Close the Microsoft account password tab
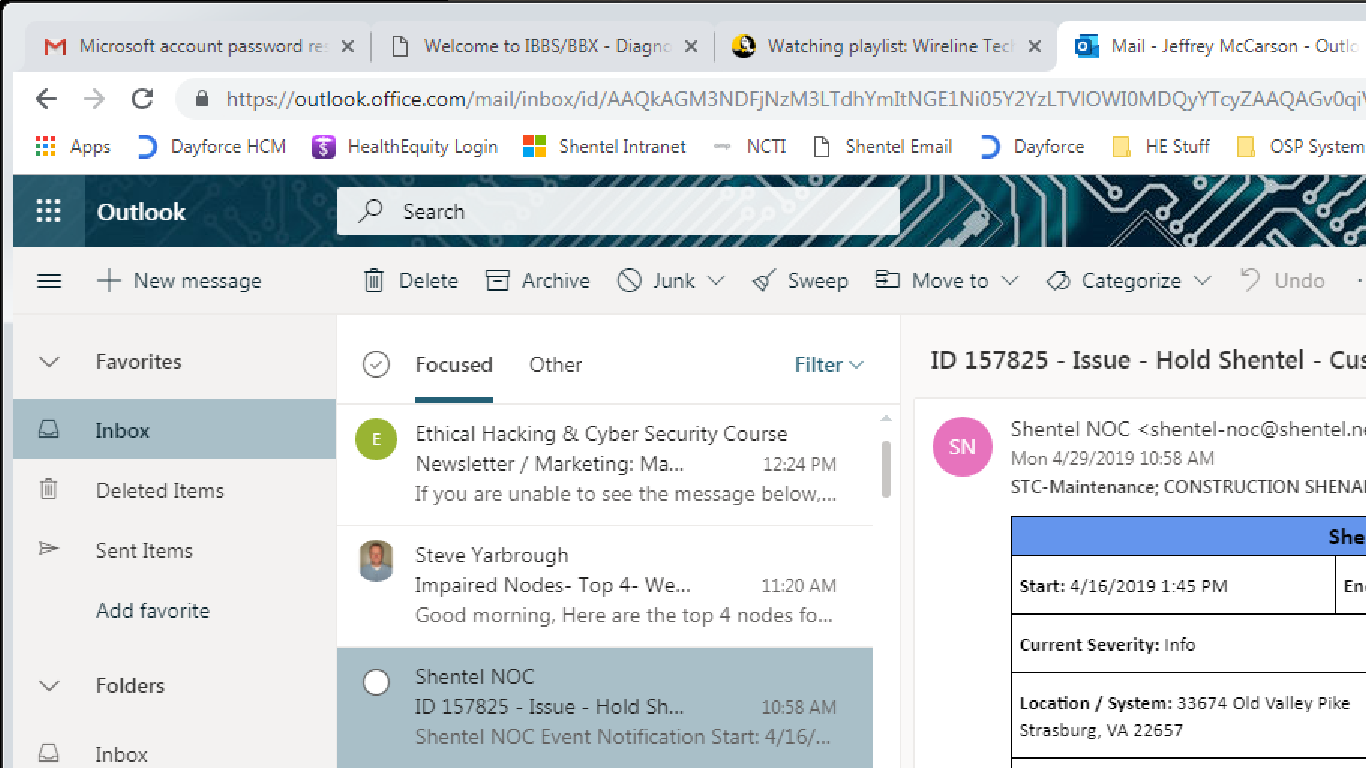The width and height of the screenshot is (1366, 768). (x=347, y=46)
